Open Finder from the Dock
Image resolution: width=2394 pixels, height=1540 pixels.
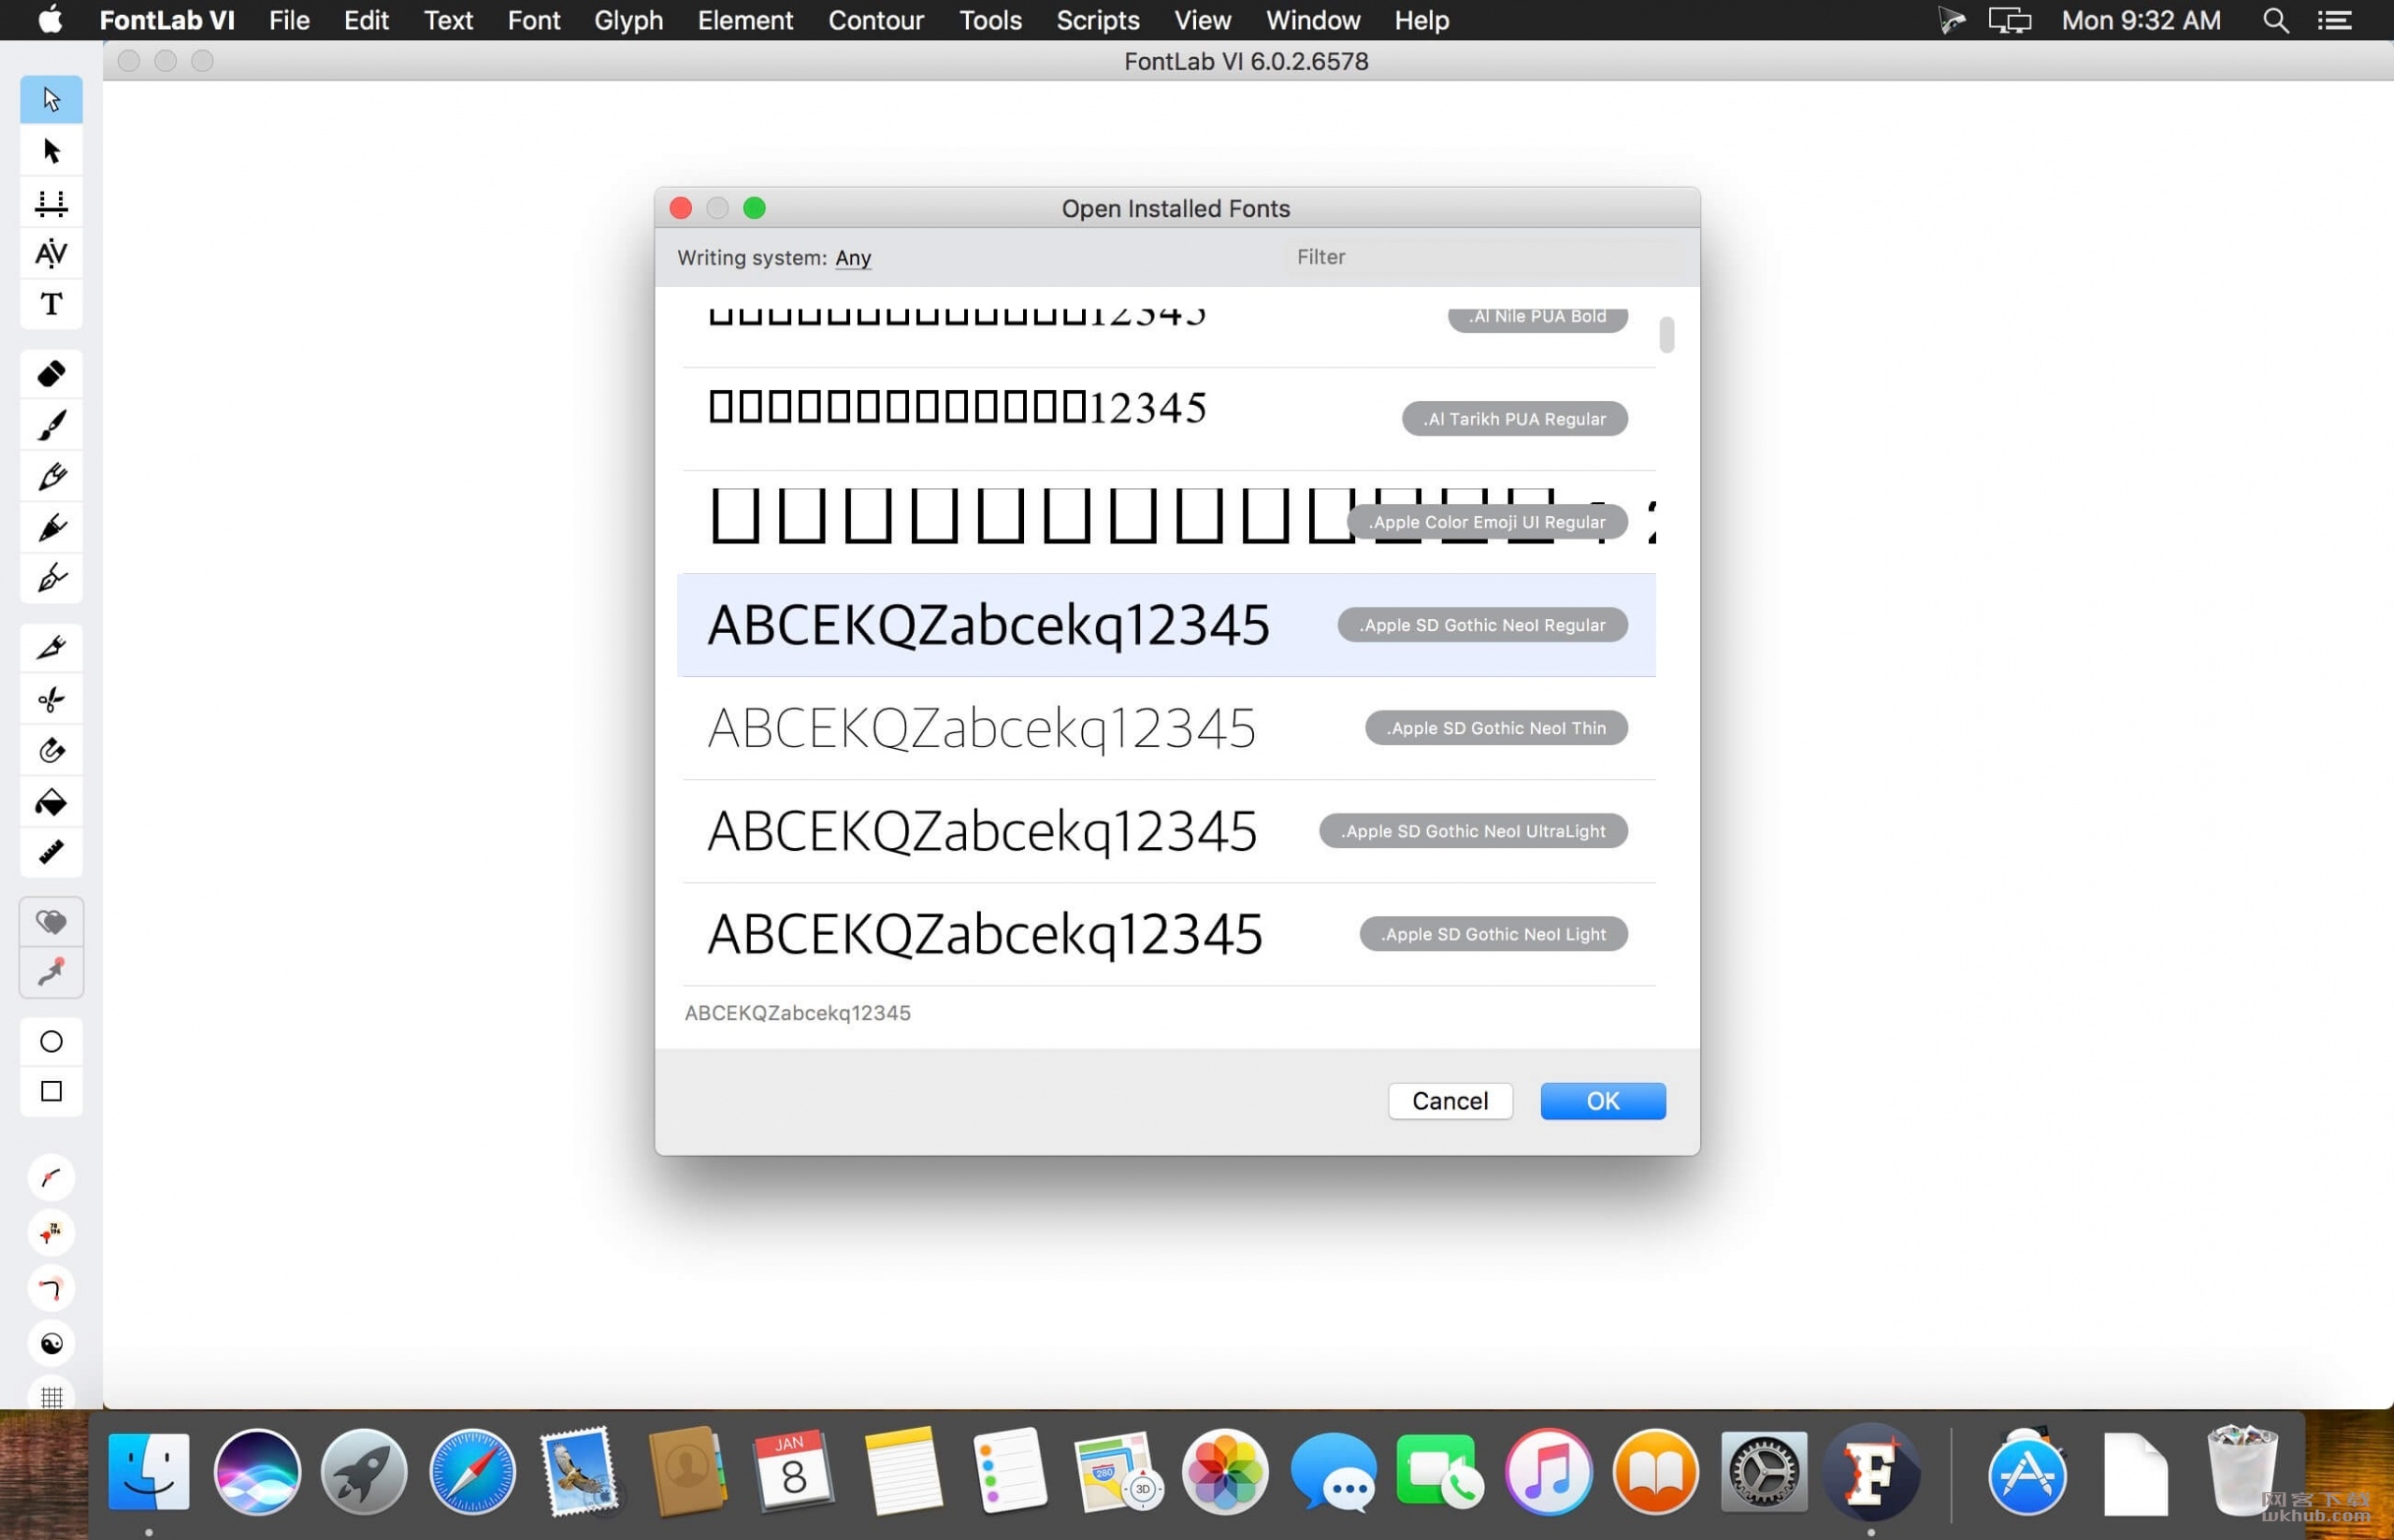148,1472
